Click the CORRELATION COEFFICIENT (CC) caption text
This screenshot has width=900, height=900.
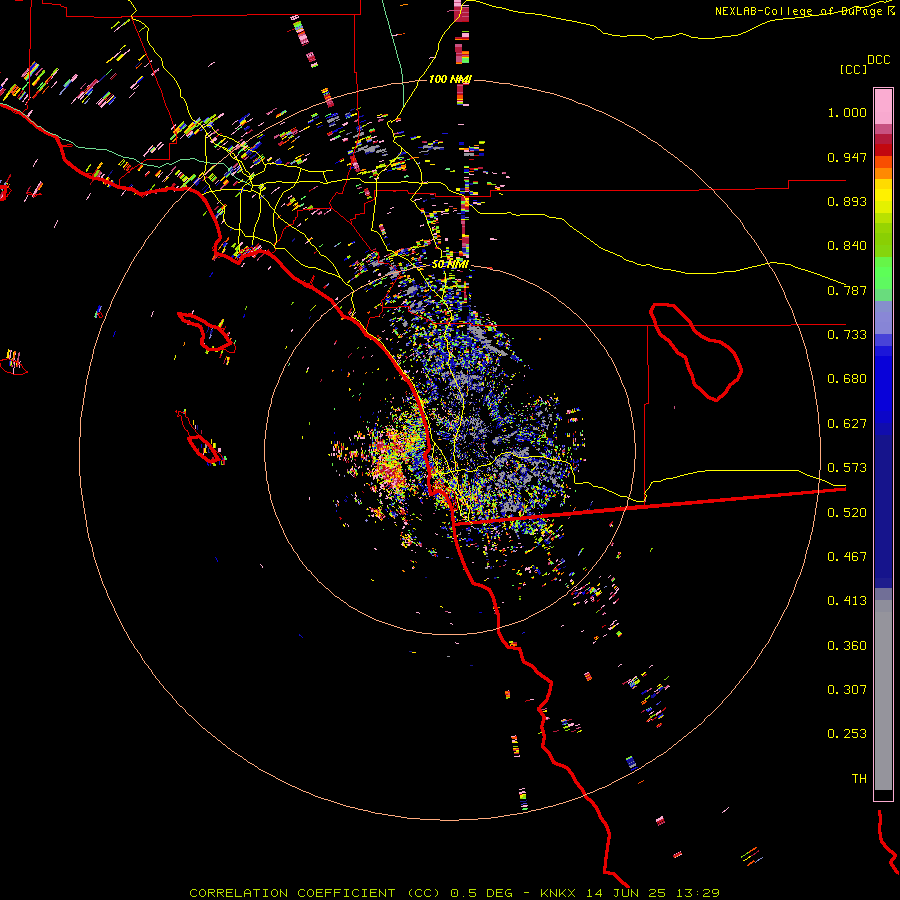(315, 893)
